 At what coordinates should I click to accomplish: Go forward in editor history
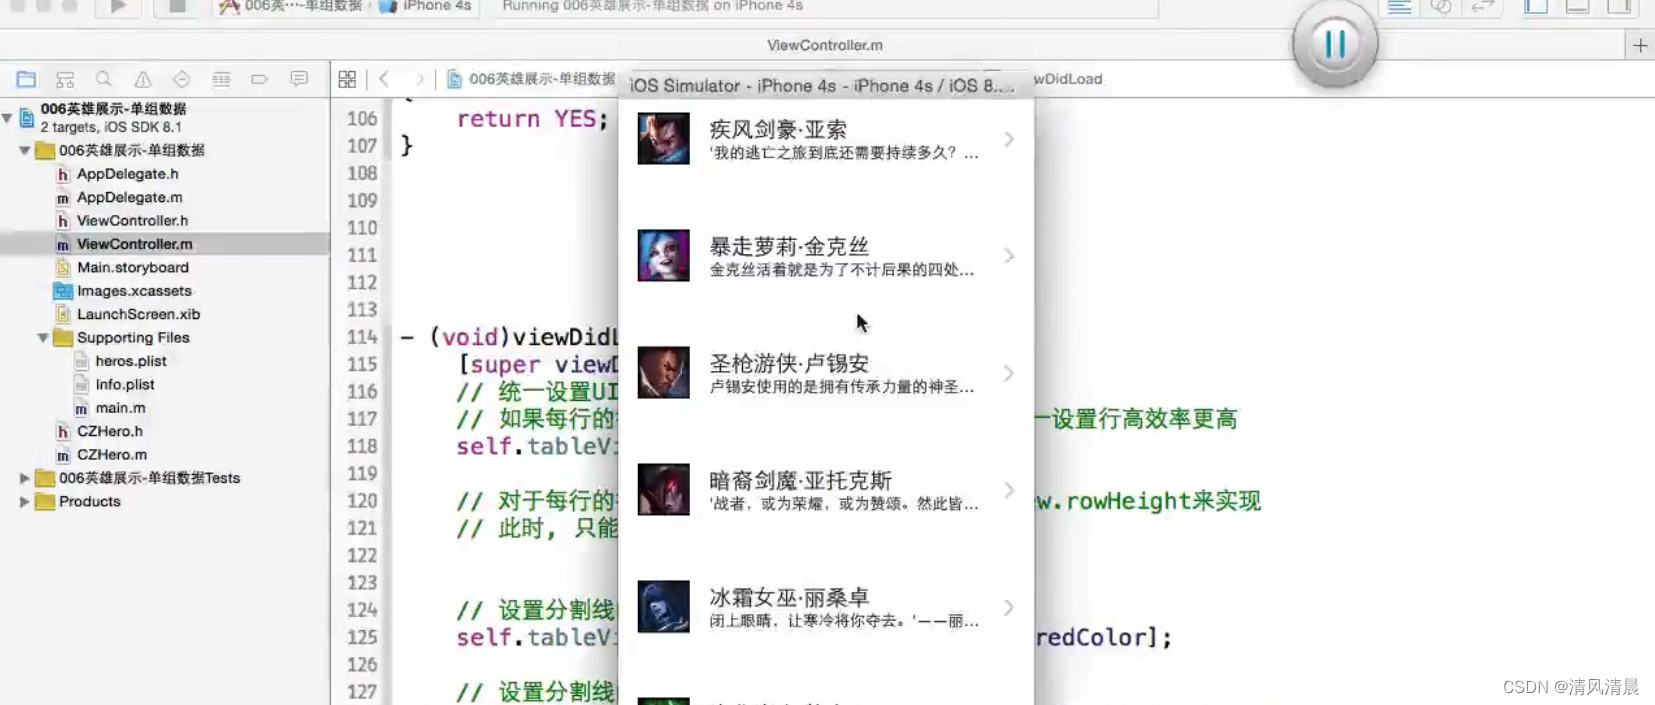point(420,79)
